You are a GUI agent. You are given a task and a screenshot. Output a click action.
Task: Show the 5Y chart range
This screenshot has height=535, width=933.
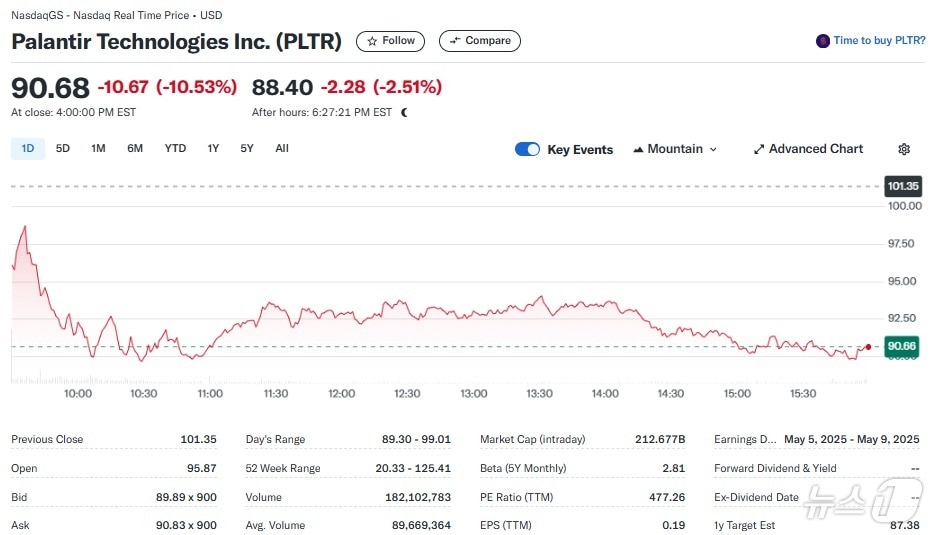coord(247,149)
